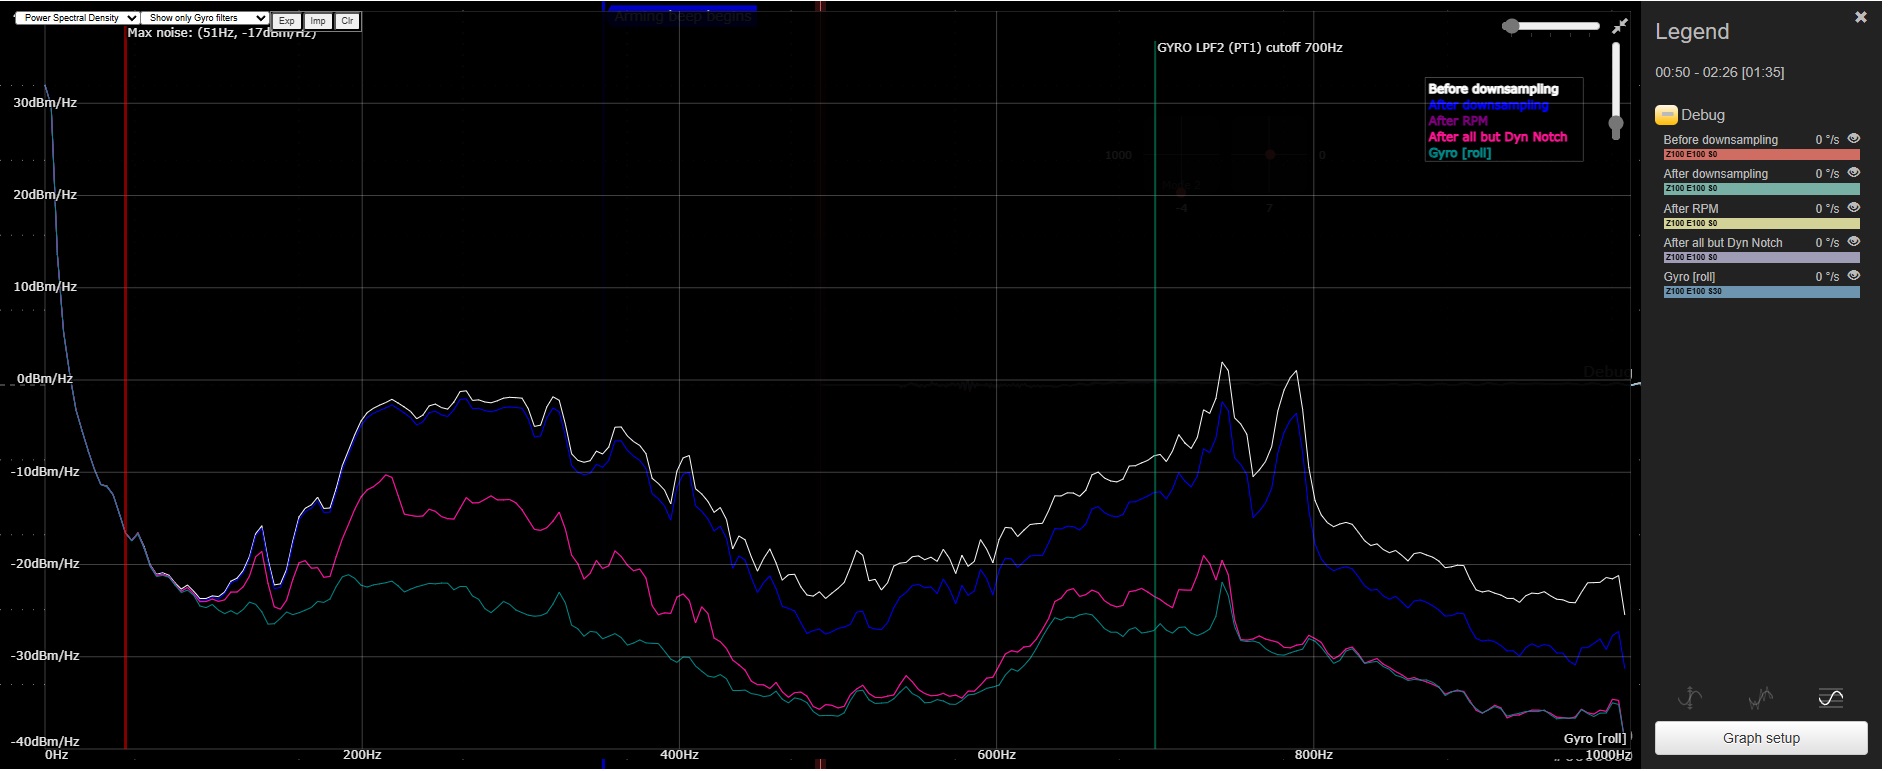Open Graph setup
The image size is (1893, 771).
pos(1760,738)
